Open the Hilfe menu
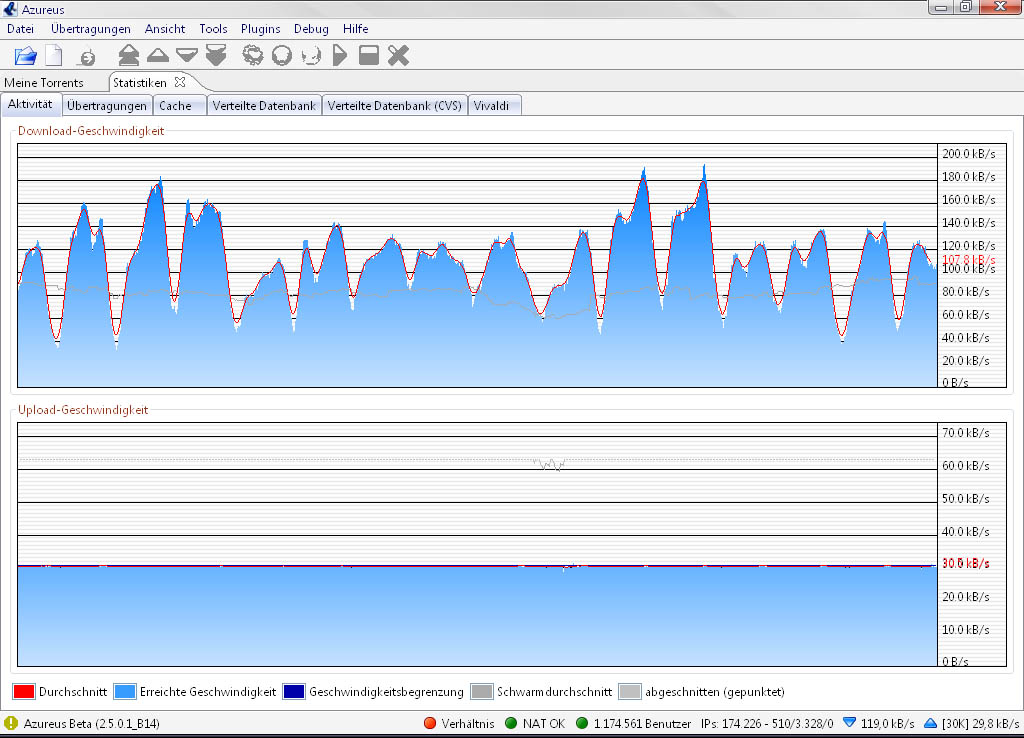 (x=355, y=29)
